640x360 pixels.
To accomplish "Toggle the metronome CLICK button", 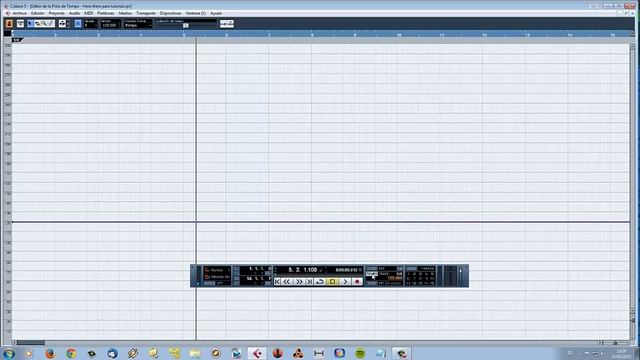I will (x=372, y=269).
